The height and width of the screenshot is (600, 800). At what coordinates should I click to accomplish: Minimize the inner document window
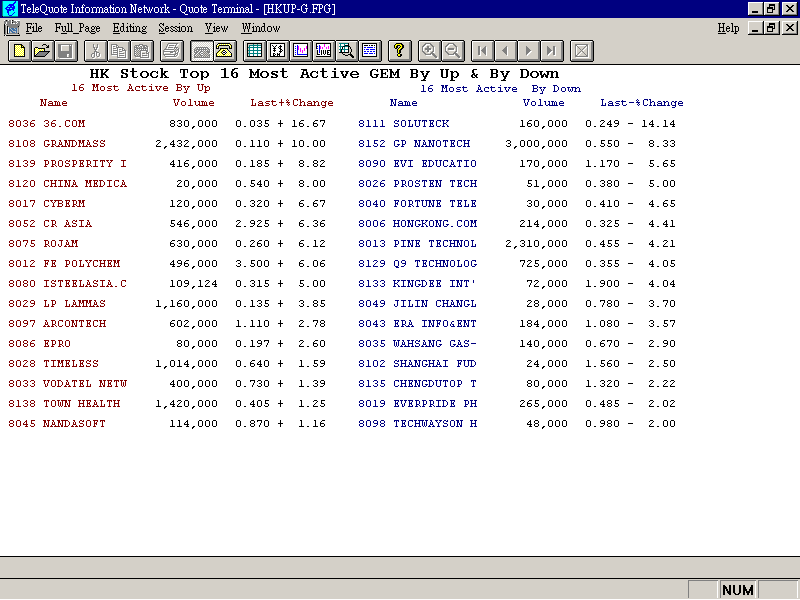[756, 28]
